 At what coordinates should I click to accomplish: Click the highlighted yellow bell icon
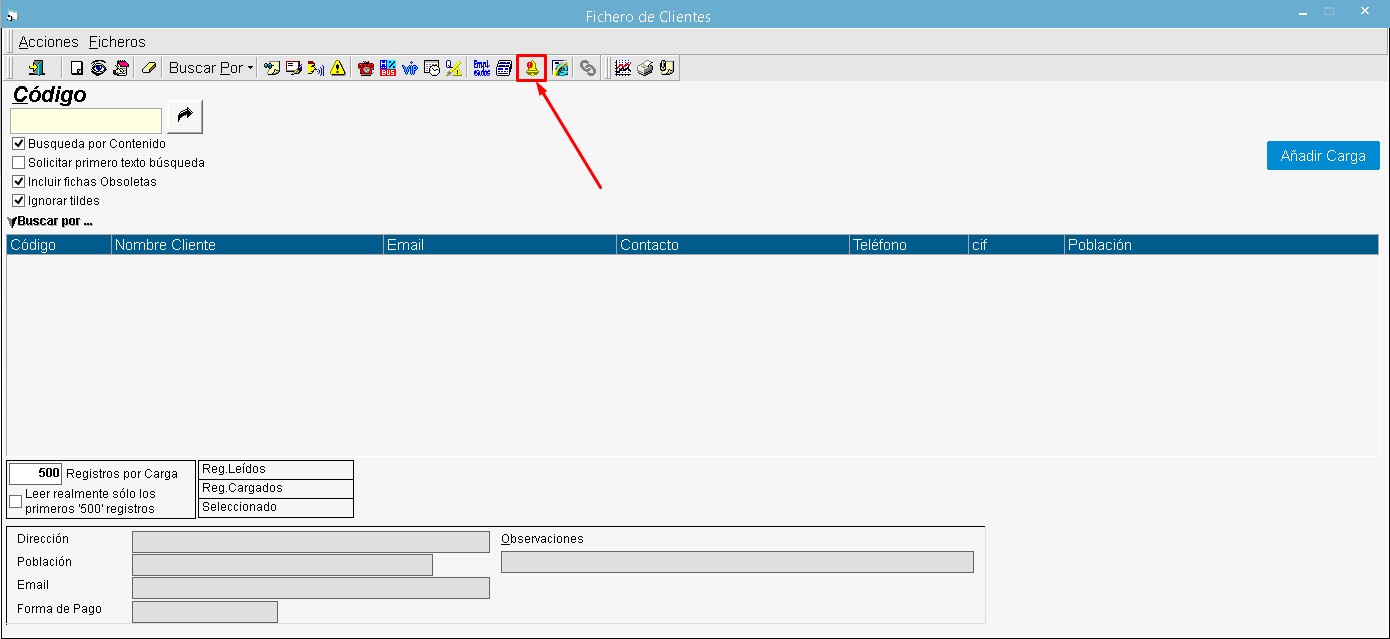click(532, 68)
